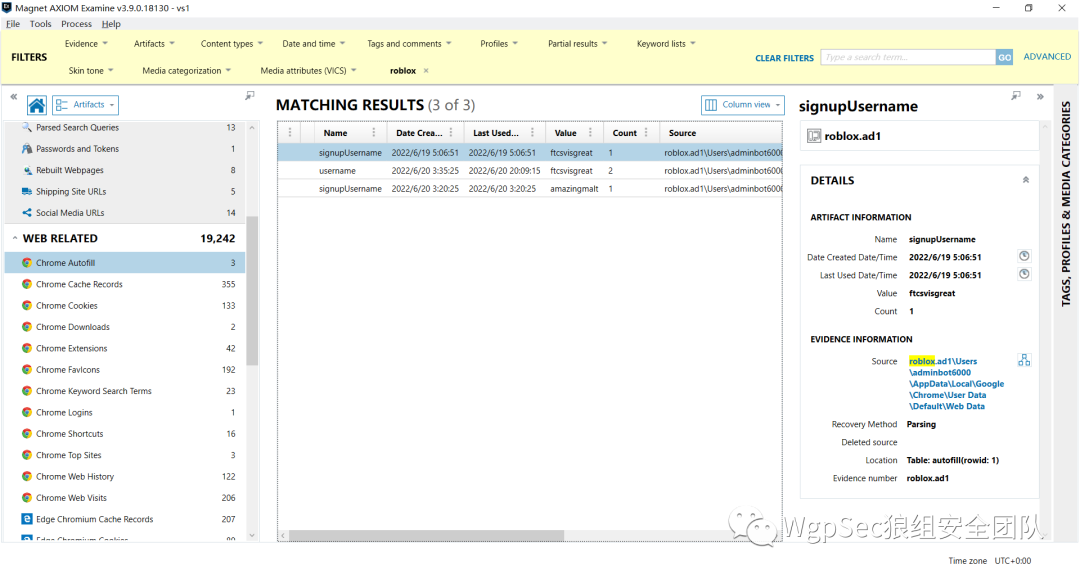Open Chrome Downloads category

pos(125,326)
